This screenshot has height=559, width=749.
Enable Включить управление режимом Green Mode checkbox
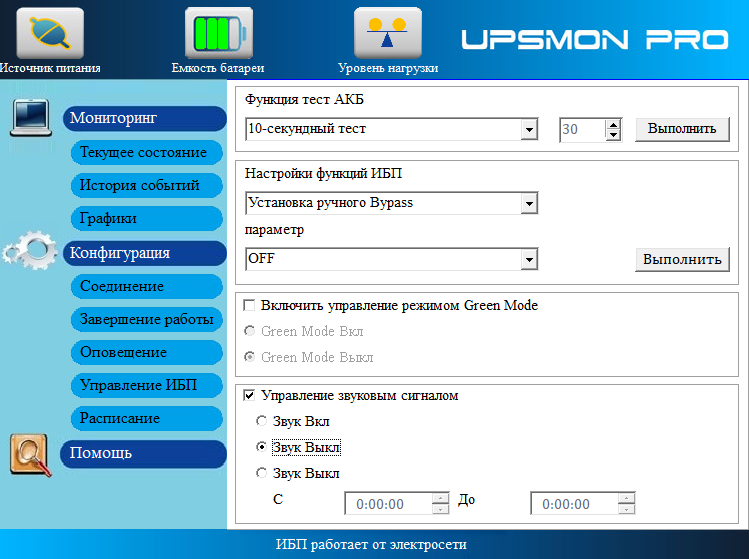[249, 305]
